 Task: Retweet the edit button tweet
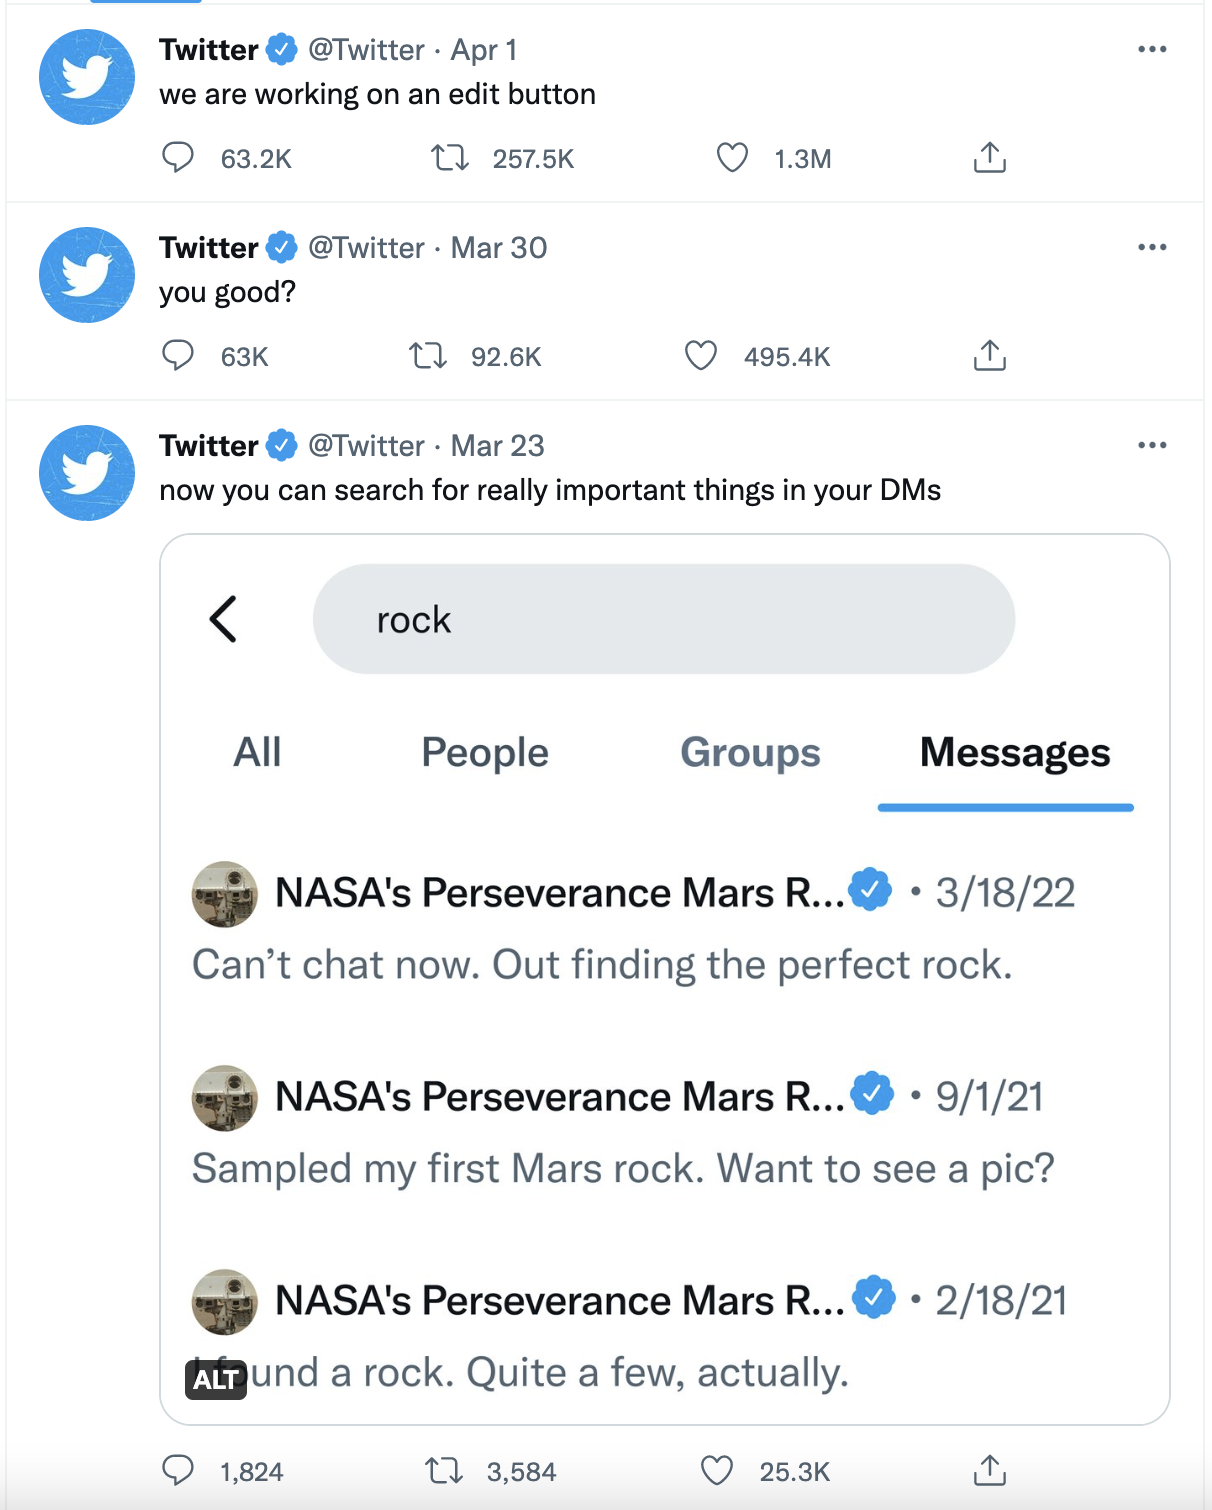pos(450,158)
